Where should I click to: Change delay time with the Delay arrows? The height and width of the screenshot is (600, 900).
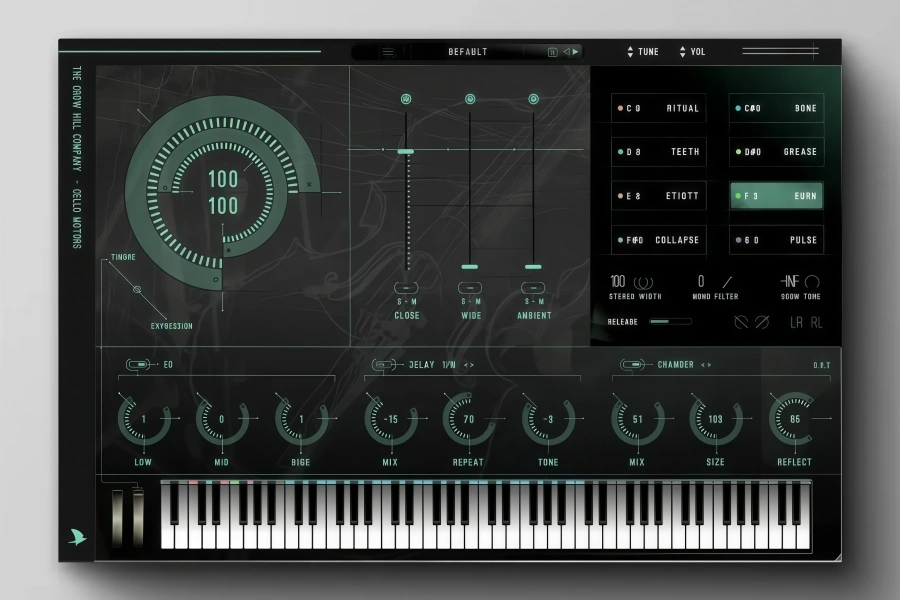coord(469,365)
